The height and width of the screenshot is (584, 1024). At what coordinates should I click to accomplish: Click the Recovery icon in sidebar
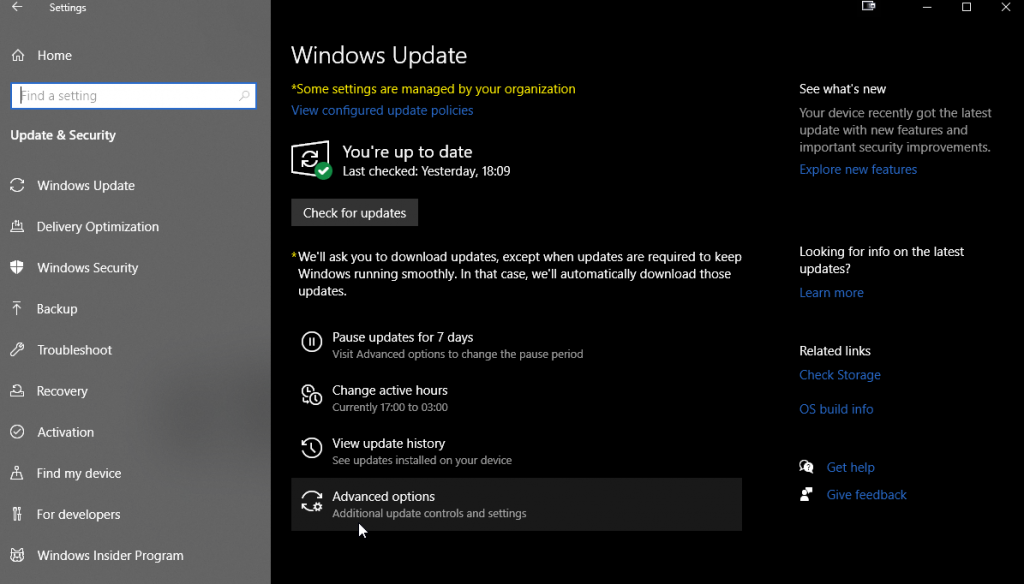click(x=17, y=391)
